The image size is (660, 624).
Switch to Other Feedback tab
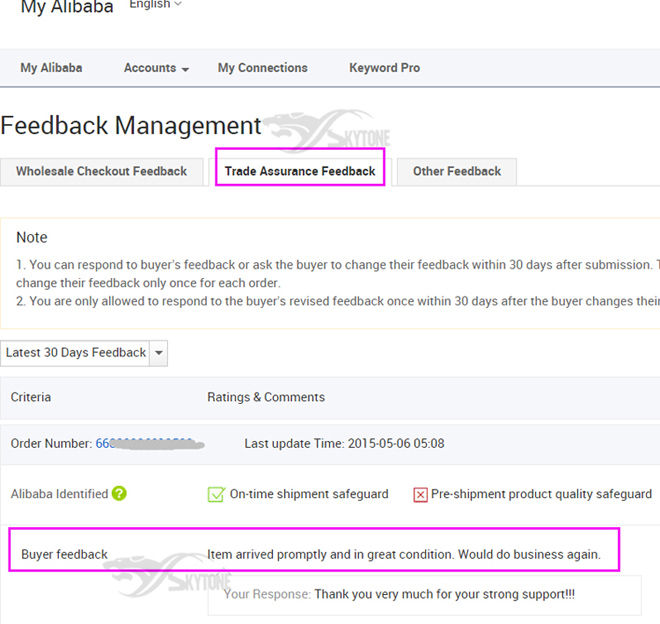pos(457,171)
